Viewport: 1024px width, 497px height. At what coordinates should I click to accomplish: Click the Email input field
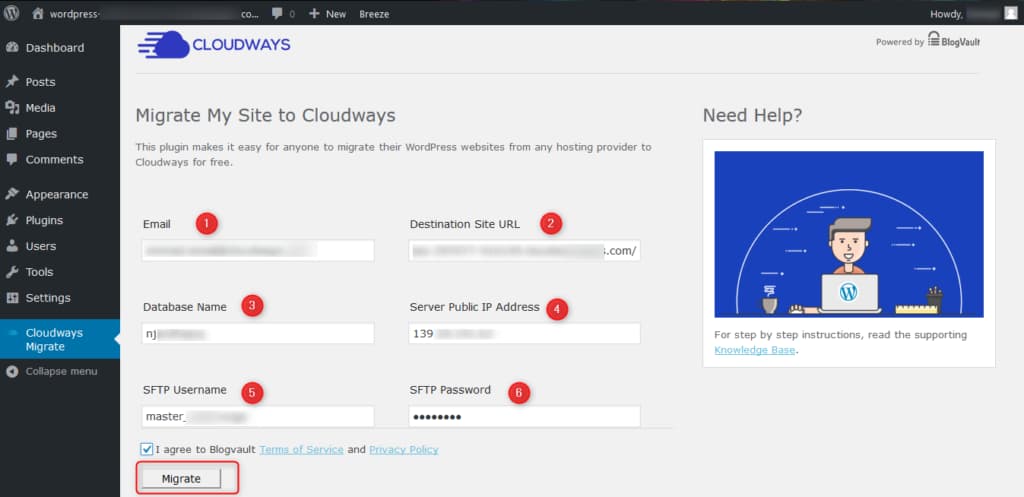(x=258, y=250)
